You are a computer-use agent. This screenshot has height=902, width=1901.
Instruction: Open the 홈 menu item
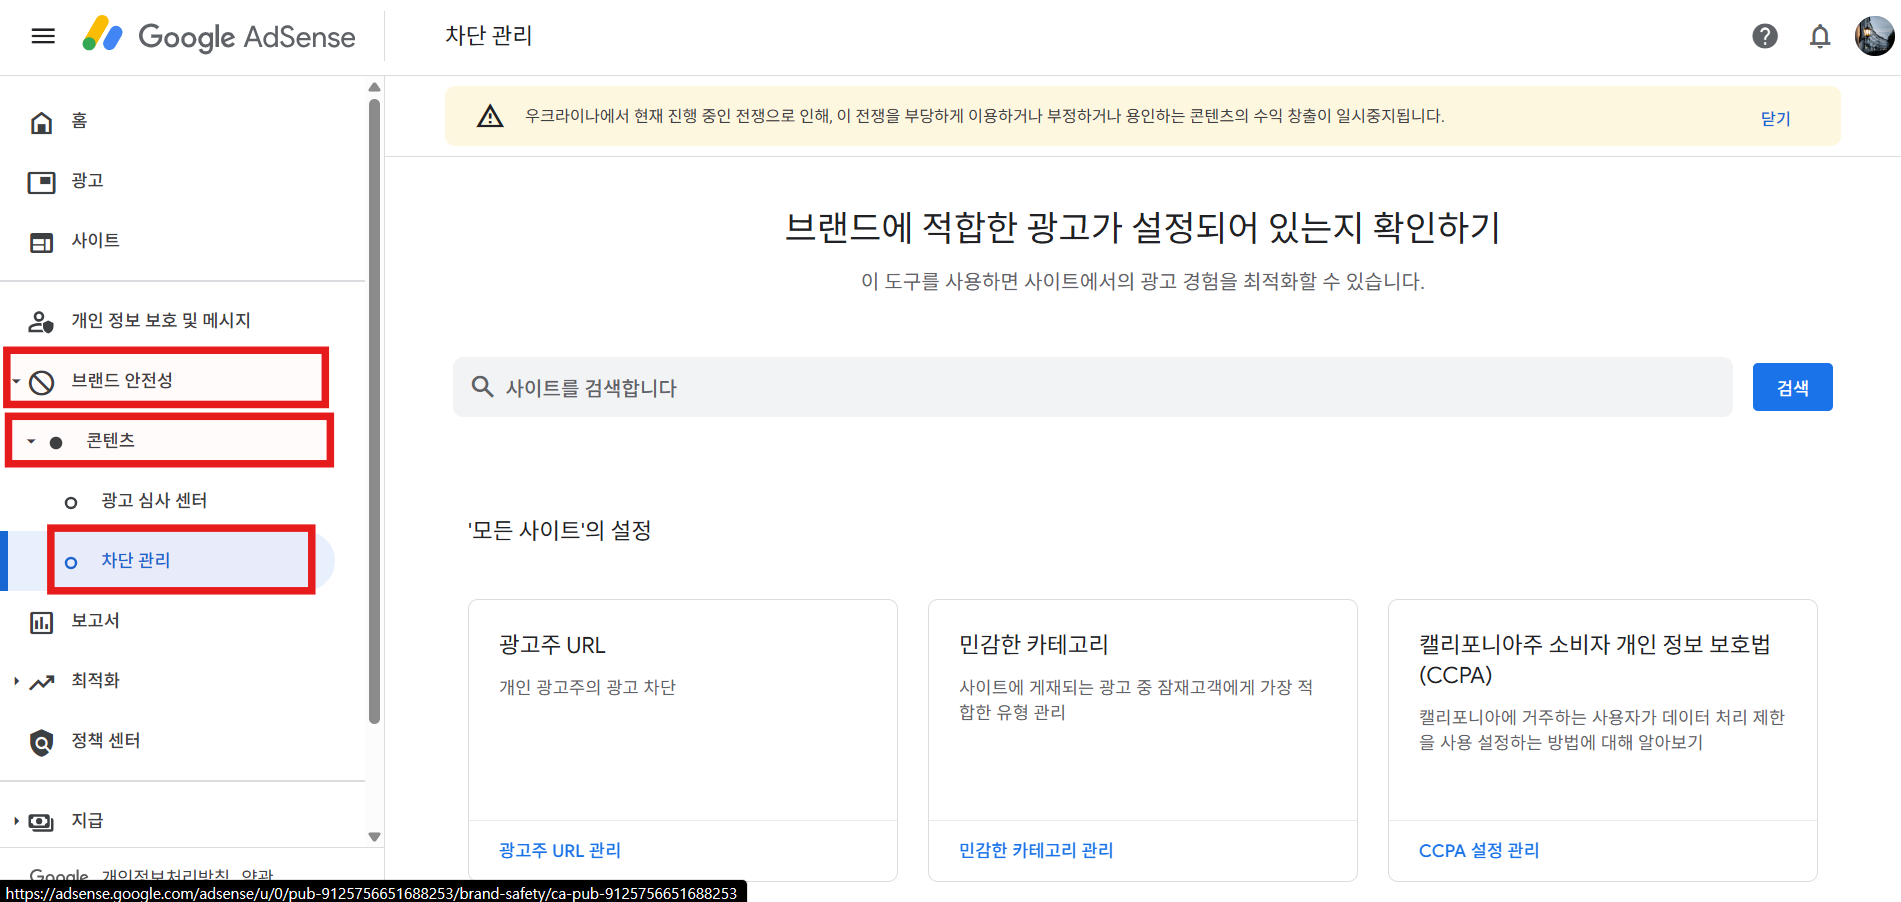point(79,121)
